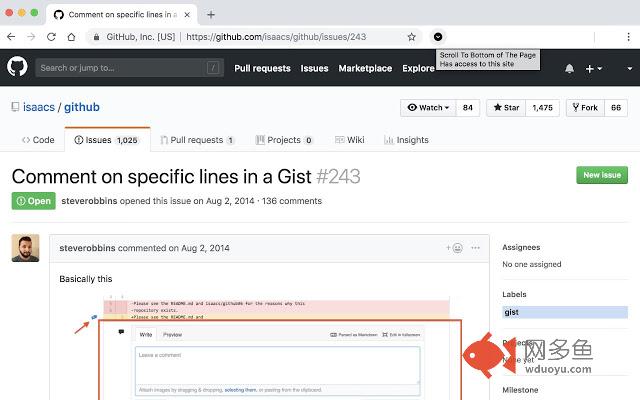Bookmark this page with the star icon
Viewport: 640px width, 400px height.
[411, 37]
